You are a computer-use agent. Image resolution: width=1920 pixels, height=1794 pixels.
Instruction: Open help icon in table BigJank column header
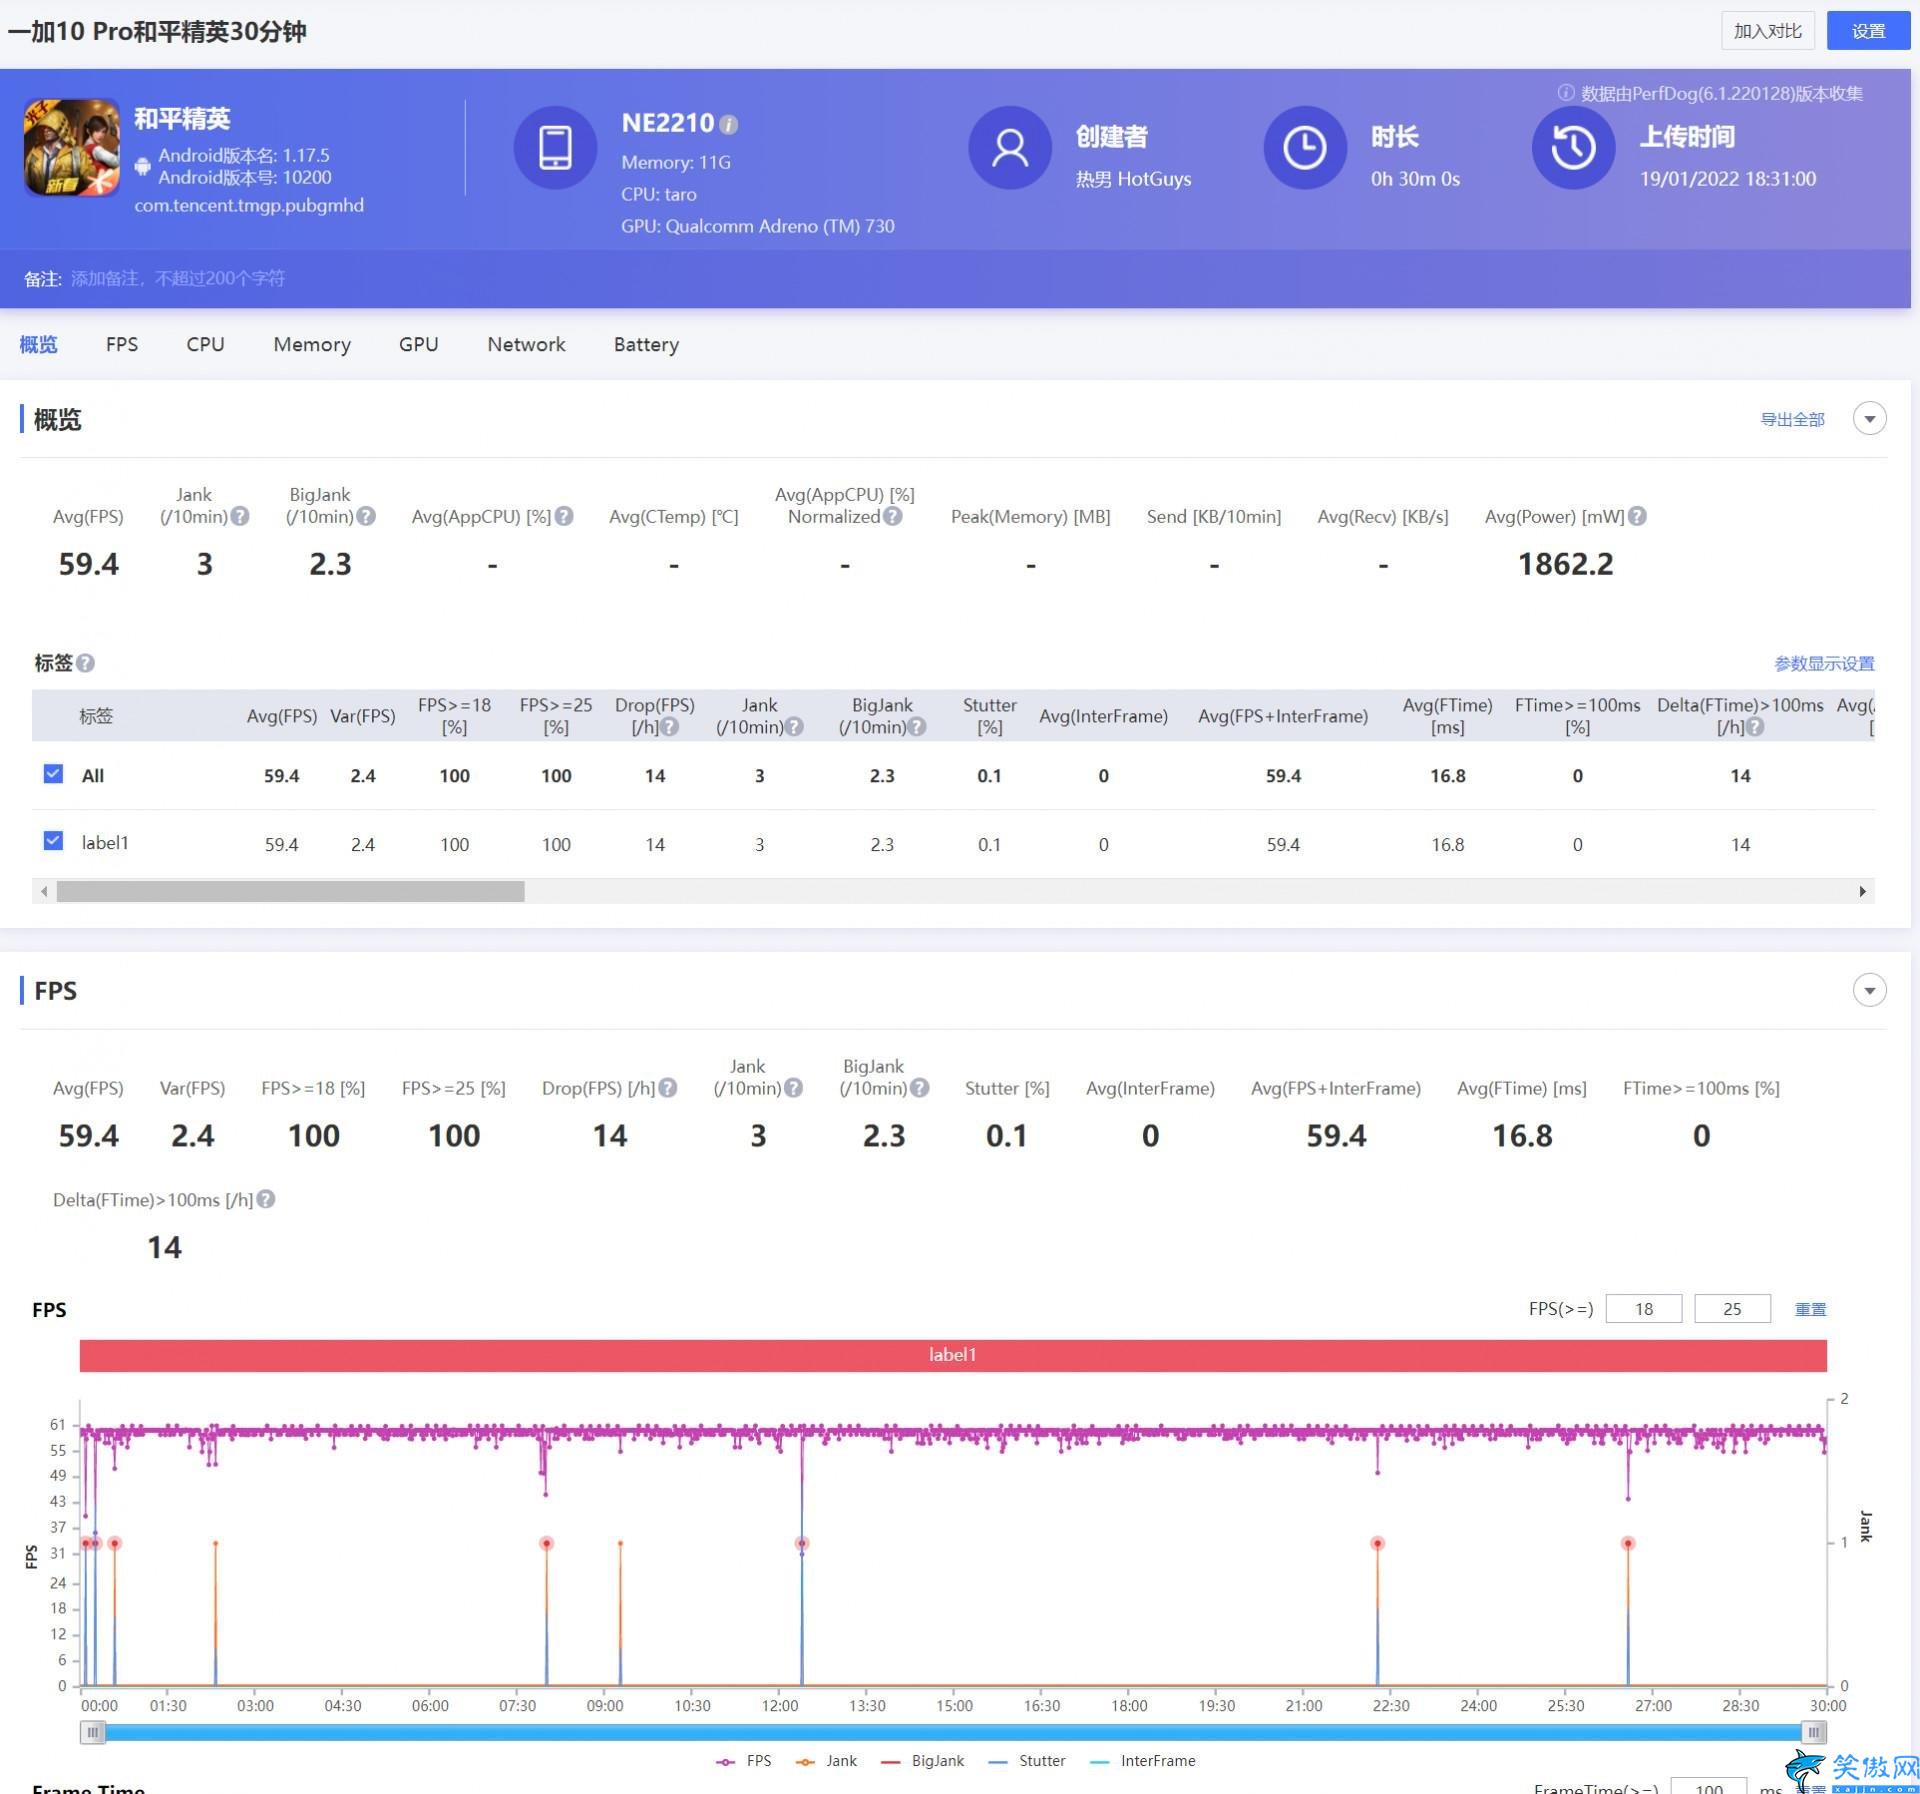point(917,727)
